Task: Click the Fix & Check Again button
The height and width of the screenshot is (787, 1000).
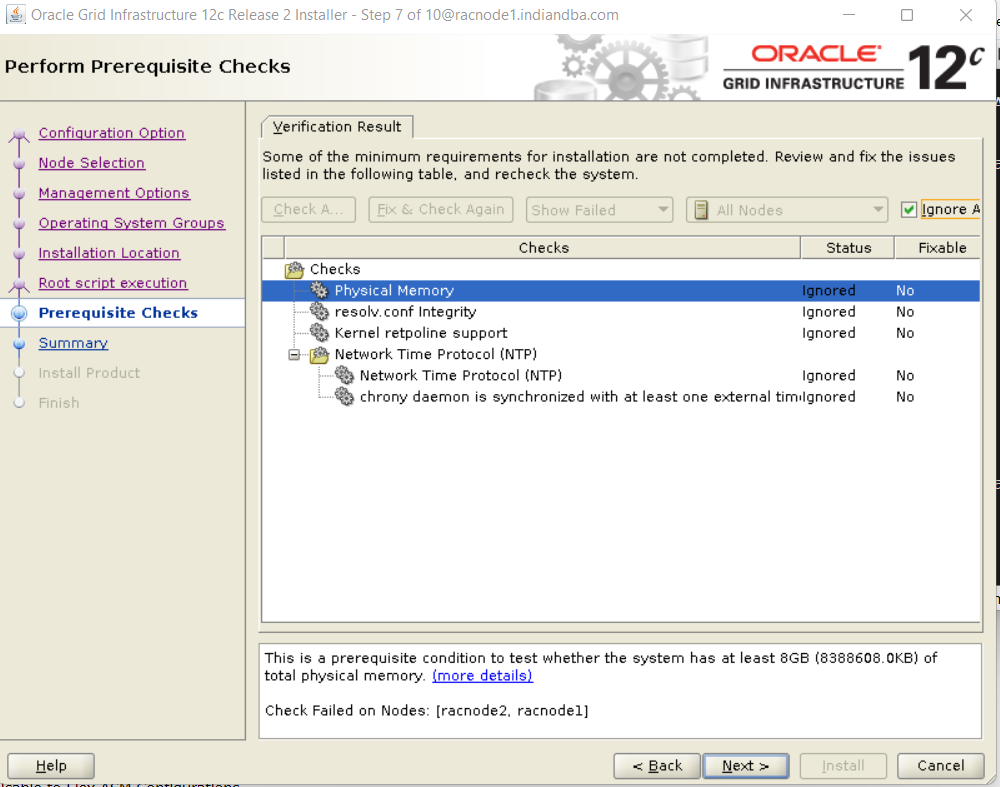Action: point(441,210)
